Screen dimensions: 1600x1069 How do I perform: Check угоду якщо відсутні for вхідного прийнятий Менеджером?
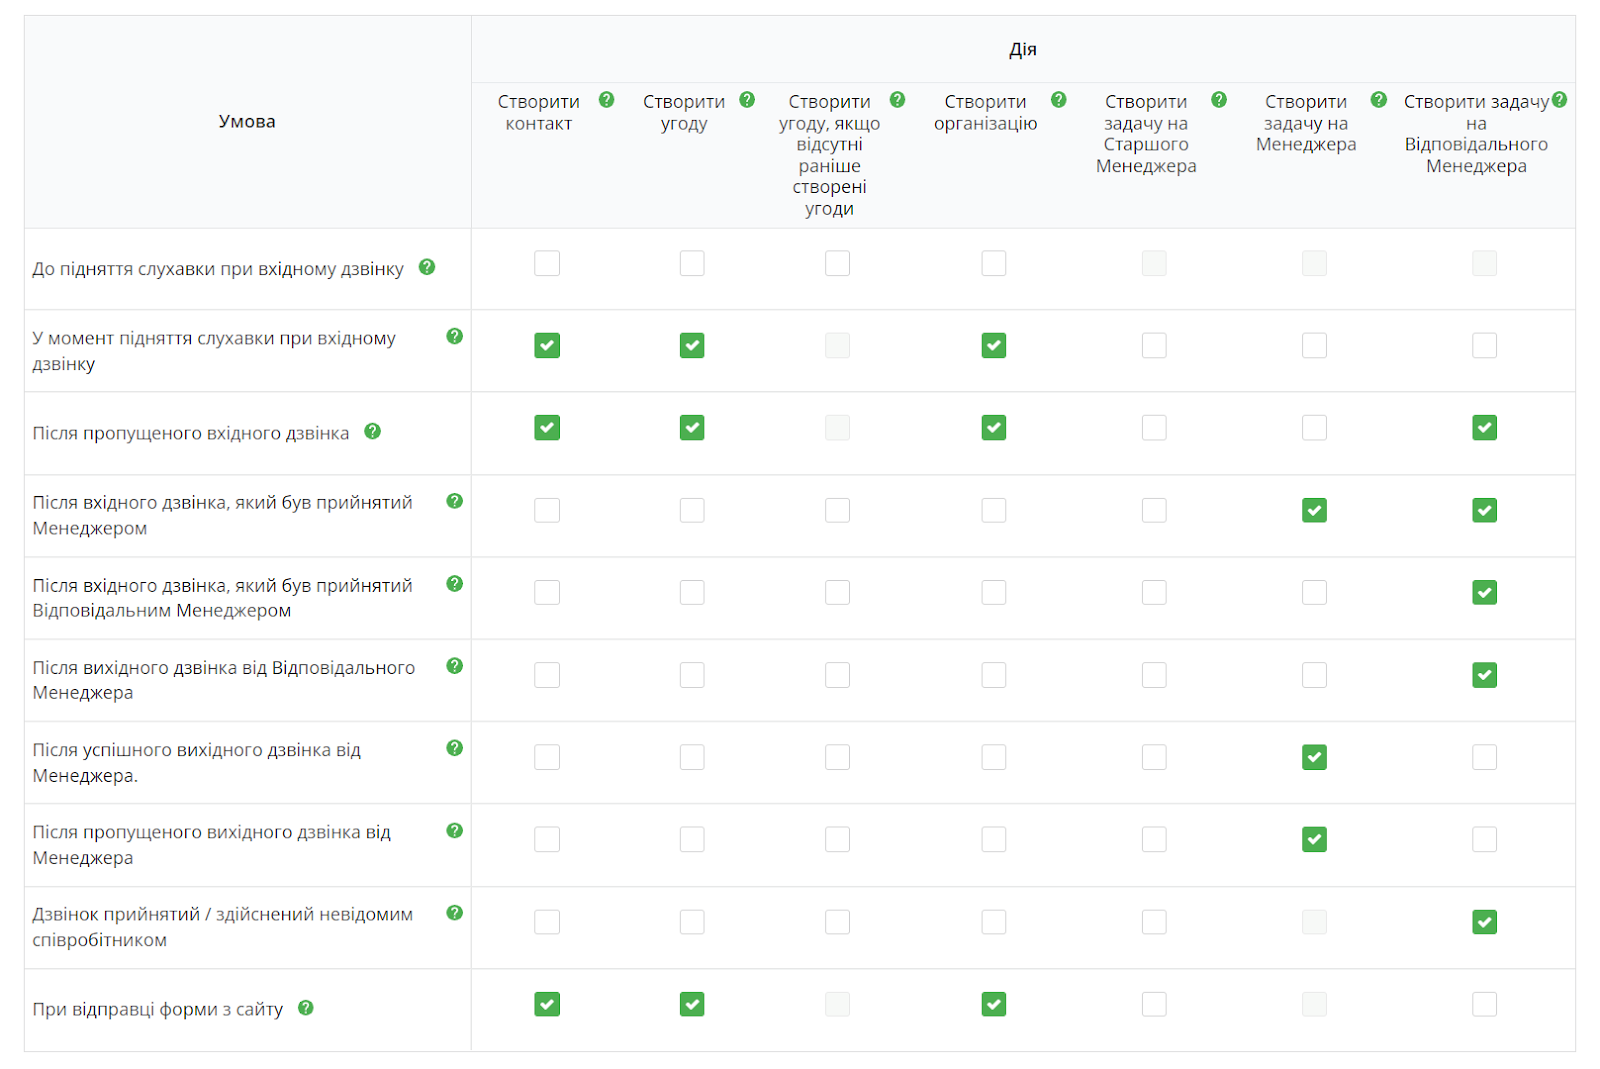coord(838,510)
